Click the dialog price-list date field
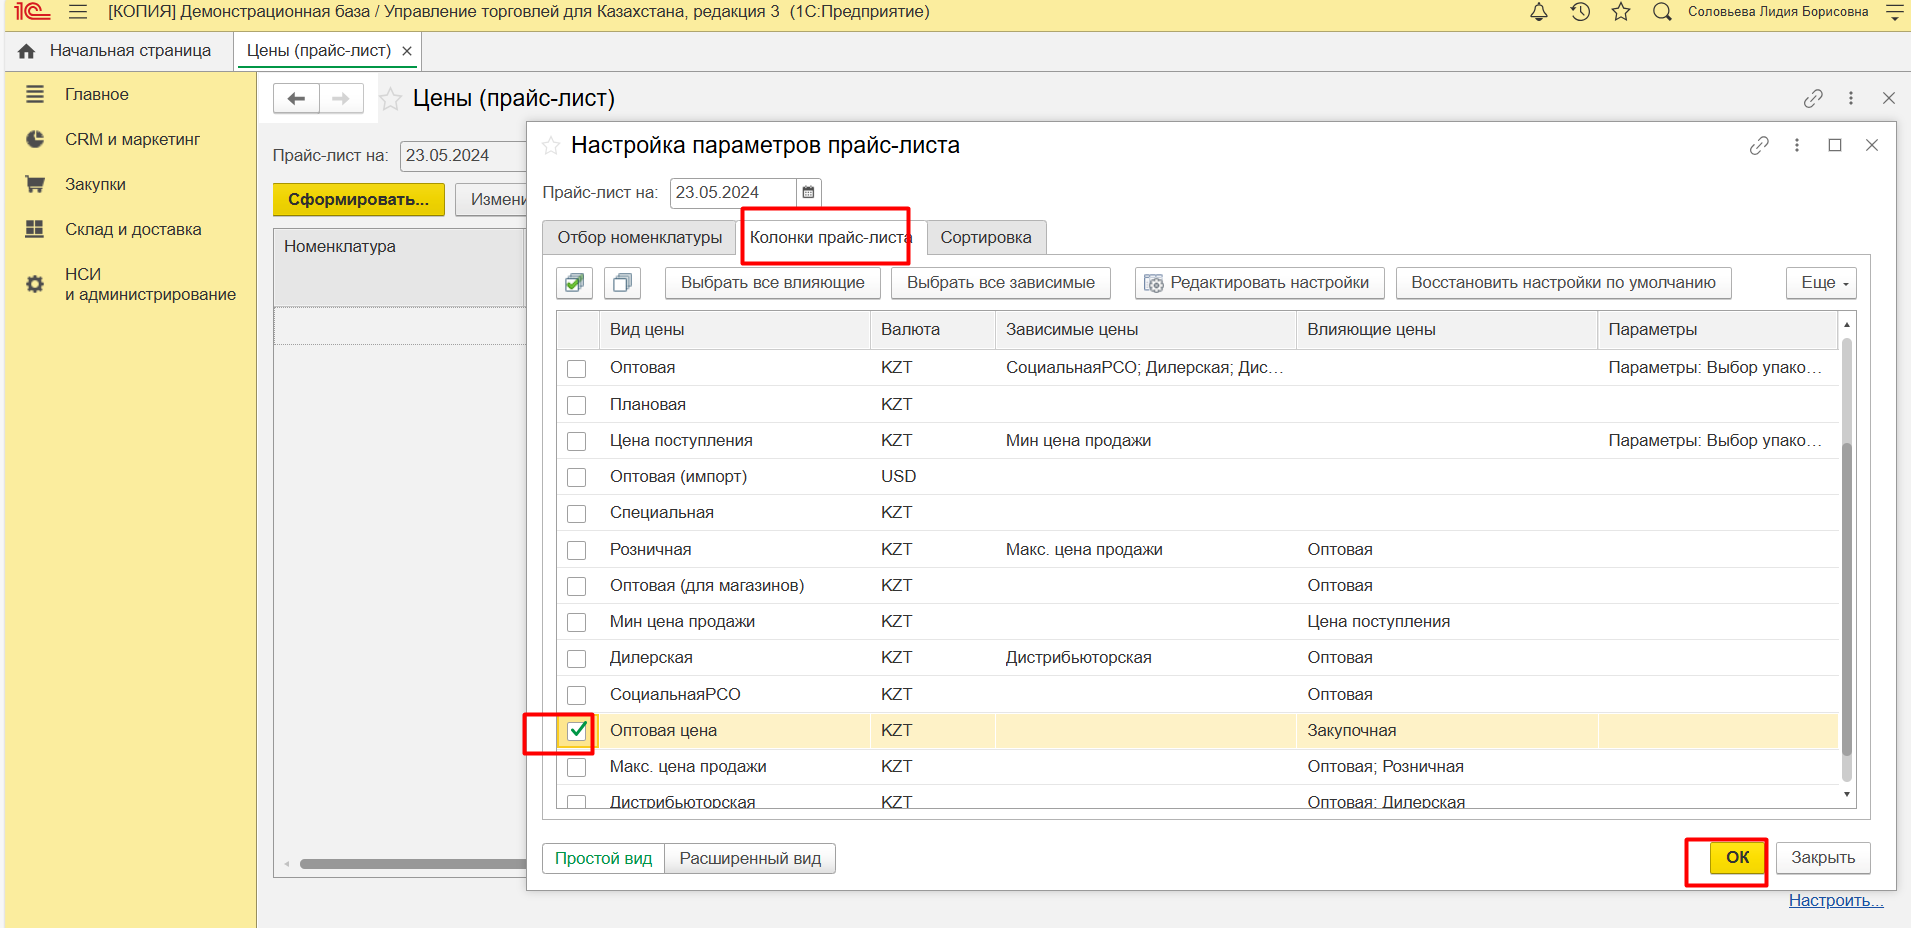The width and height of the screenshot is (1911, 928). [x=732, y=192]
